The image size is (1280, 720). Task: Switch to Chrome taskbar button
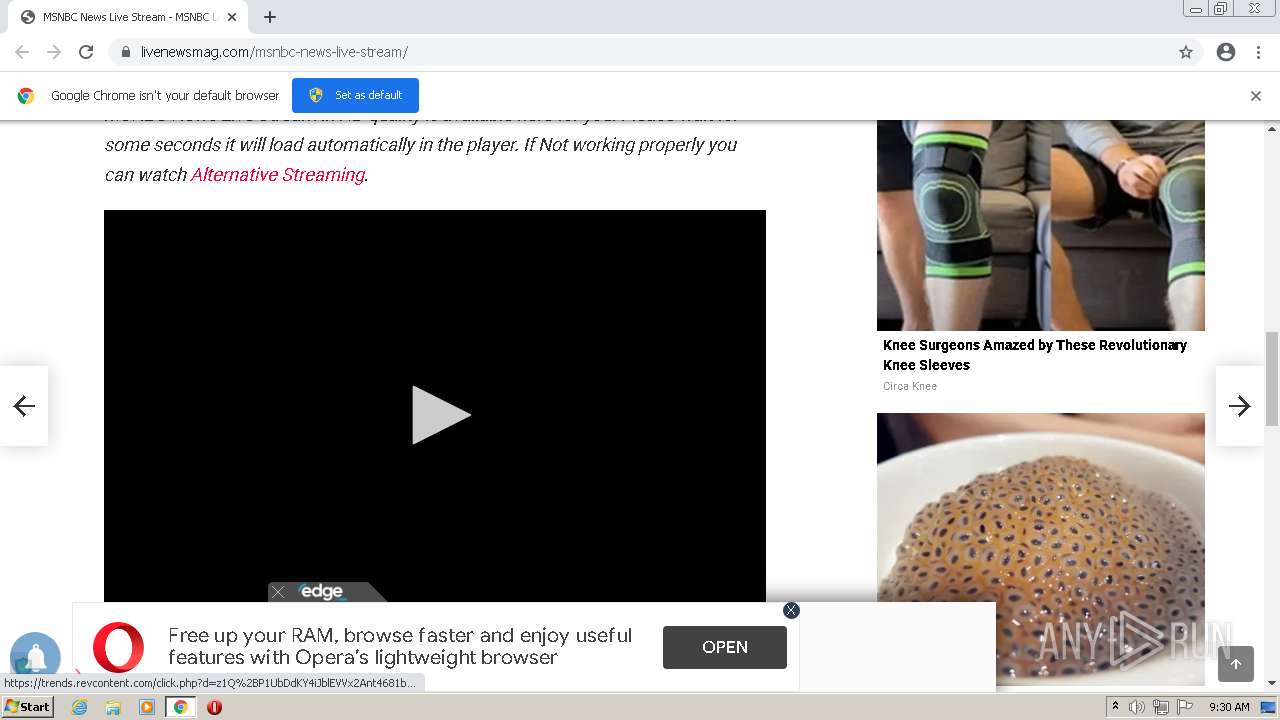tap(180, 707)
